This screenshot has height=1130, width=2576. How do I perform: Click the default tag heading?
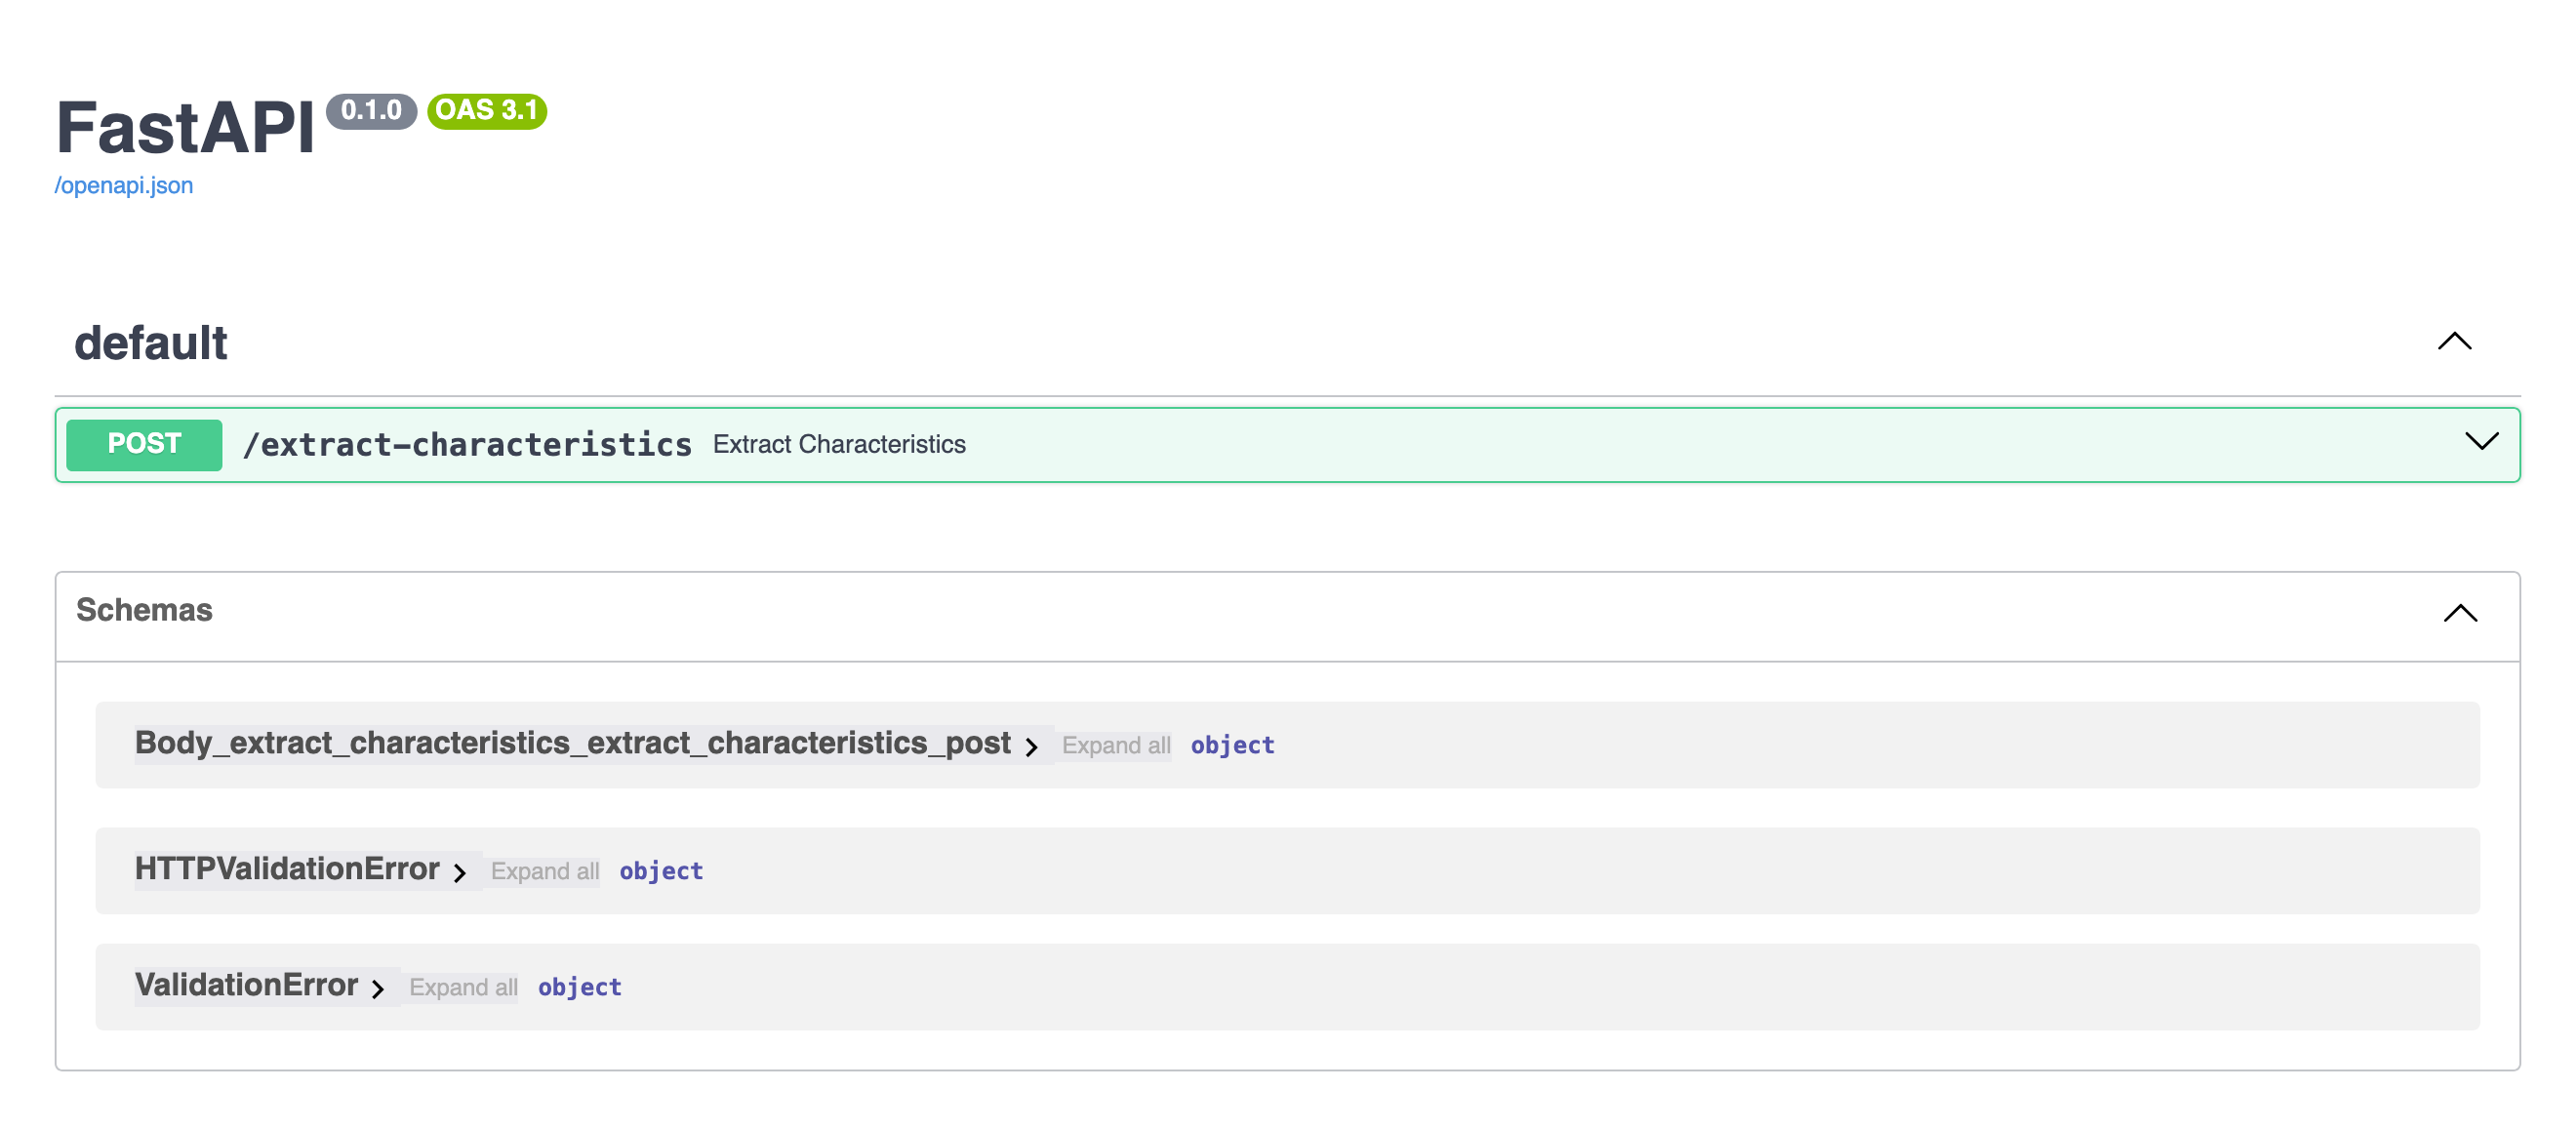pos(151,343)
